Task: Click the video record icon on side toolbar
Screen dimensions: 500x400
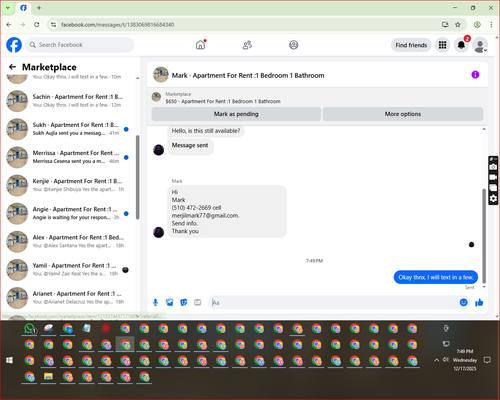Action: [493, 177]
